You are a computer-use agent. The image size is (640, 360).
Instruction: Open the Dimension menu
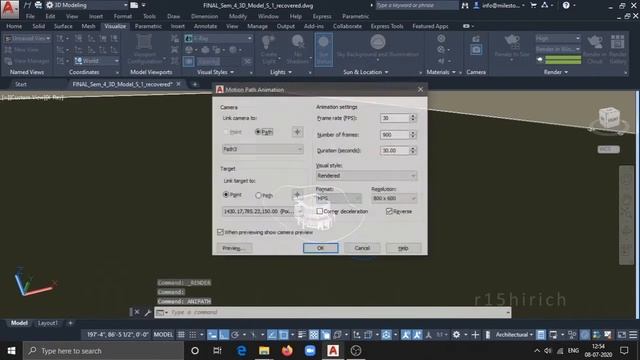[x=204, y=16]
